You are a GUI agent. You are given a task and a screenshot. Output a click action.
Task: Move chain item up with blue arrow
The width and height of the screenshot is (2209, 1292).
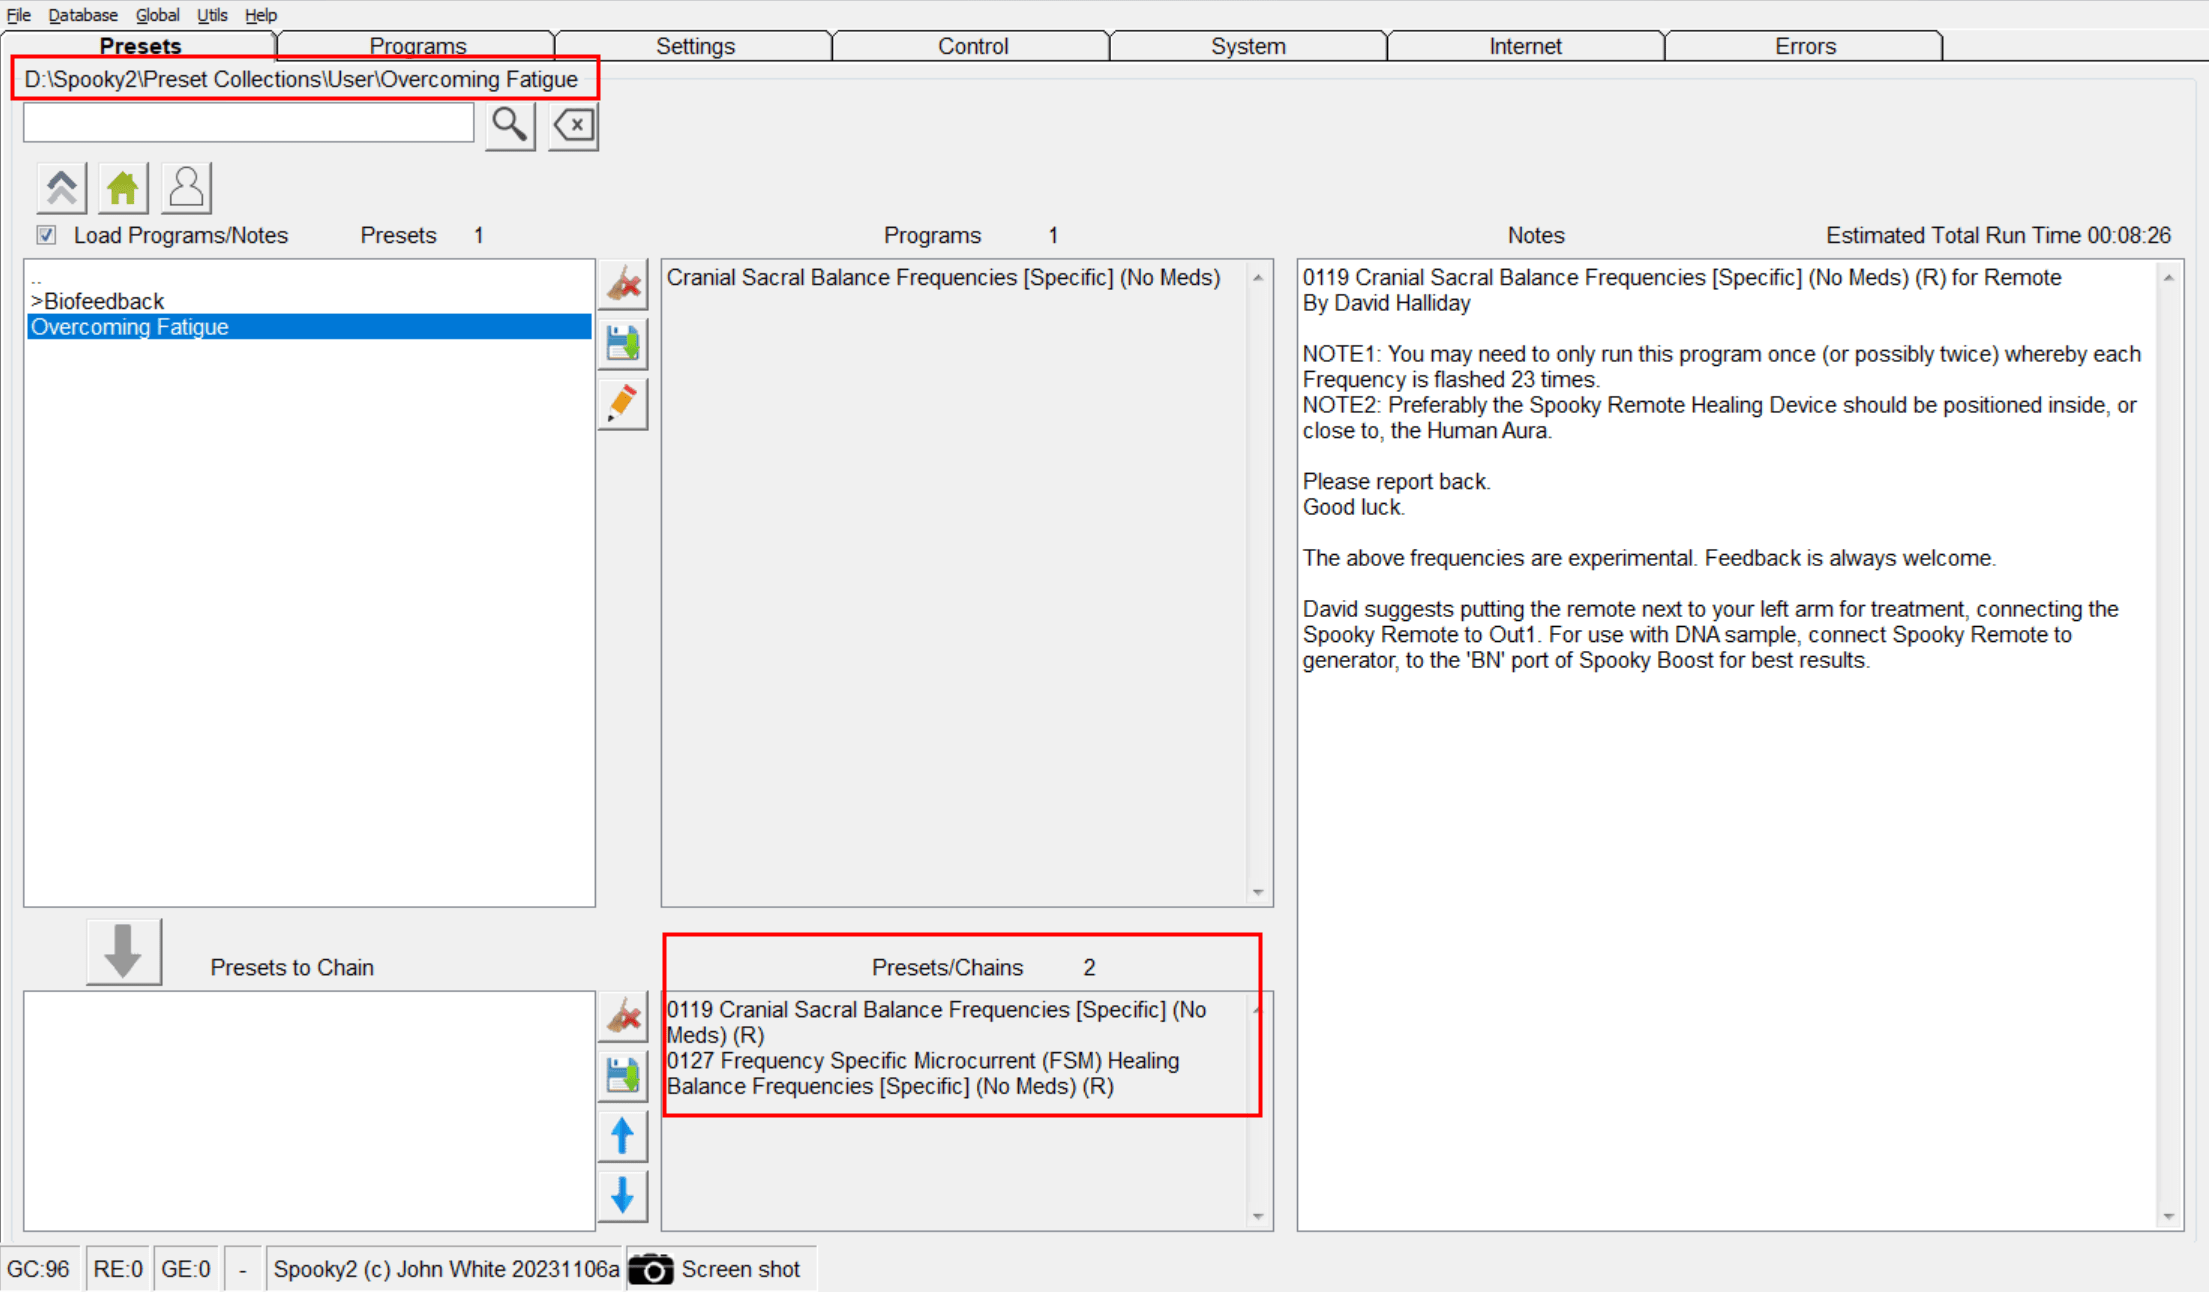(623, 1136)
